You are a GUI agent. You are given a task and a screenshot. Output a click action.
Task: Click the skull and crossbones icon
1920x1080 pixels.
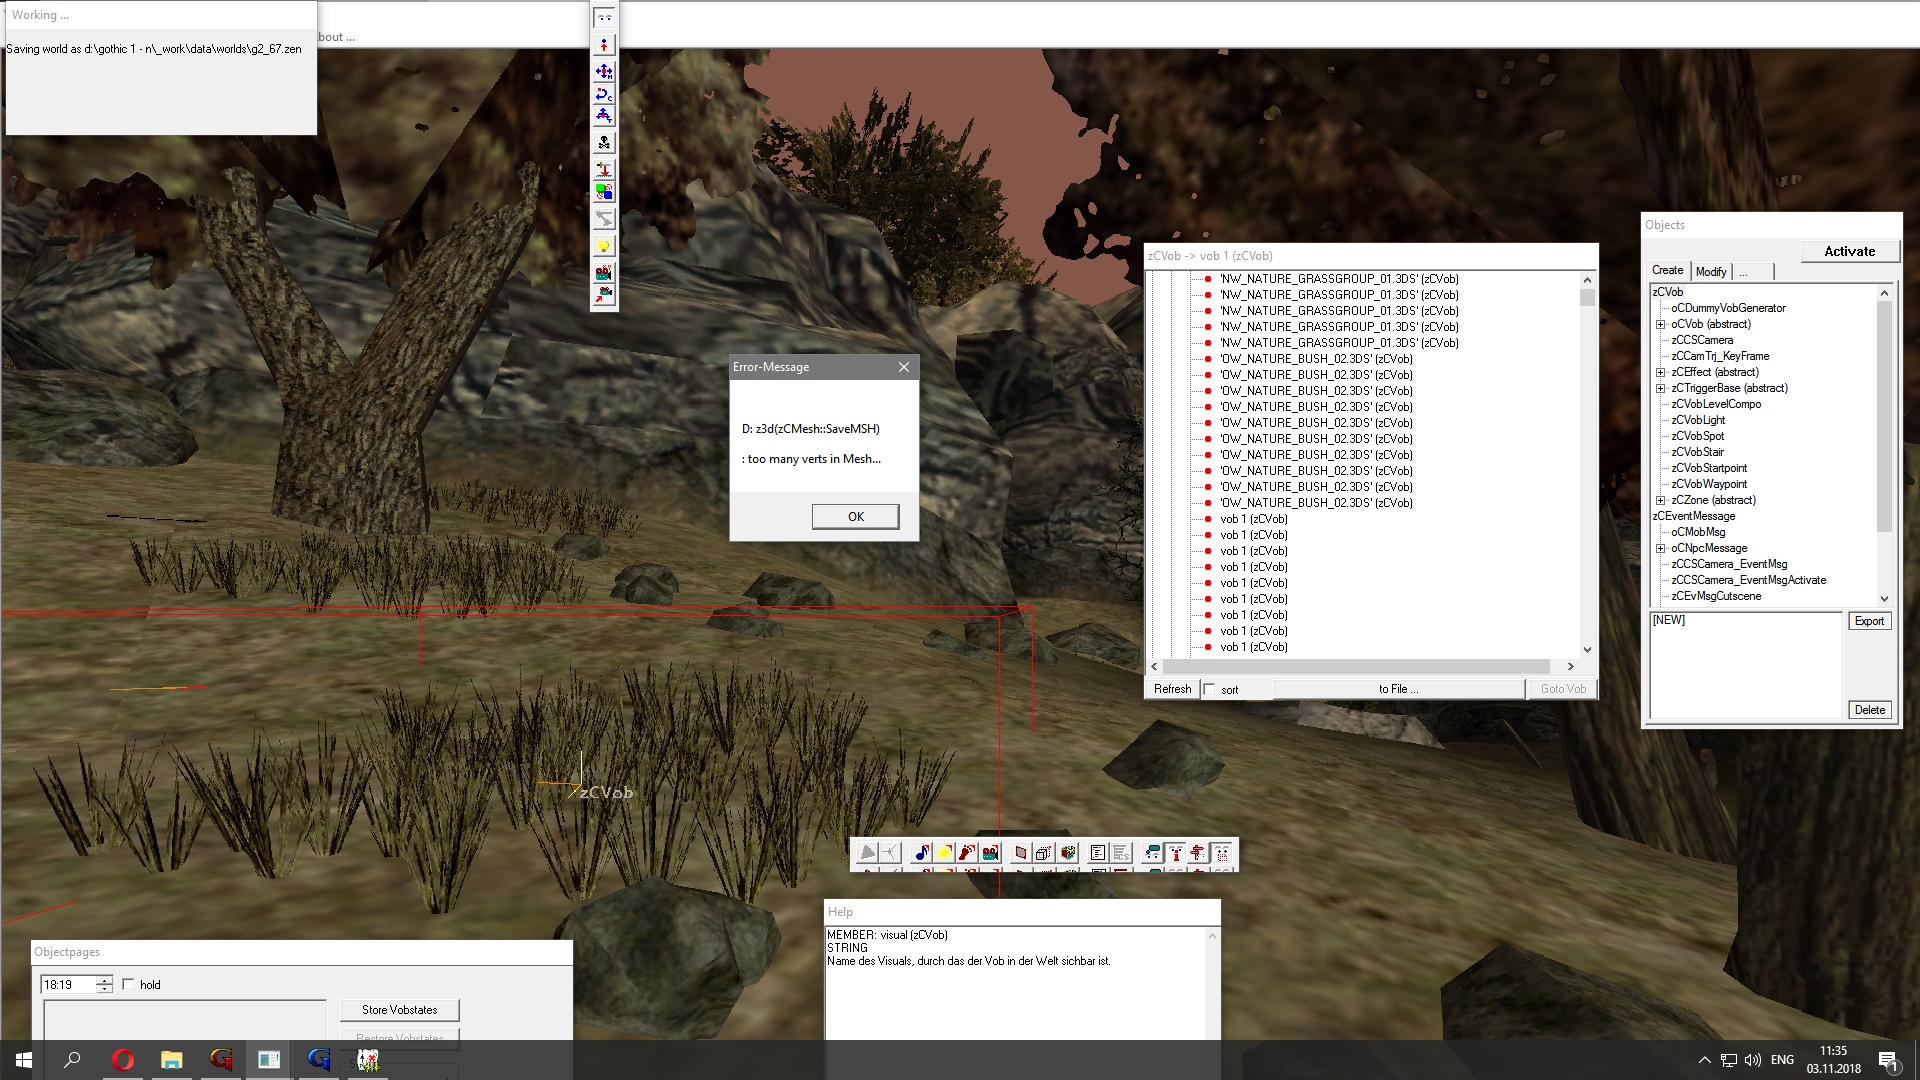[x=604, y=143]
